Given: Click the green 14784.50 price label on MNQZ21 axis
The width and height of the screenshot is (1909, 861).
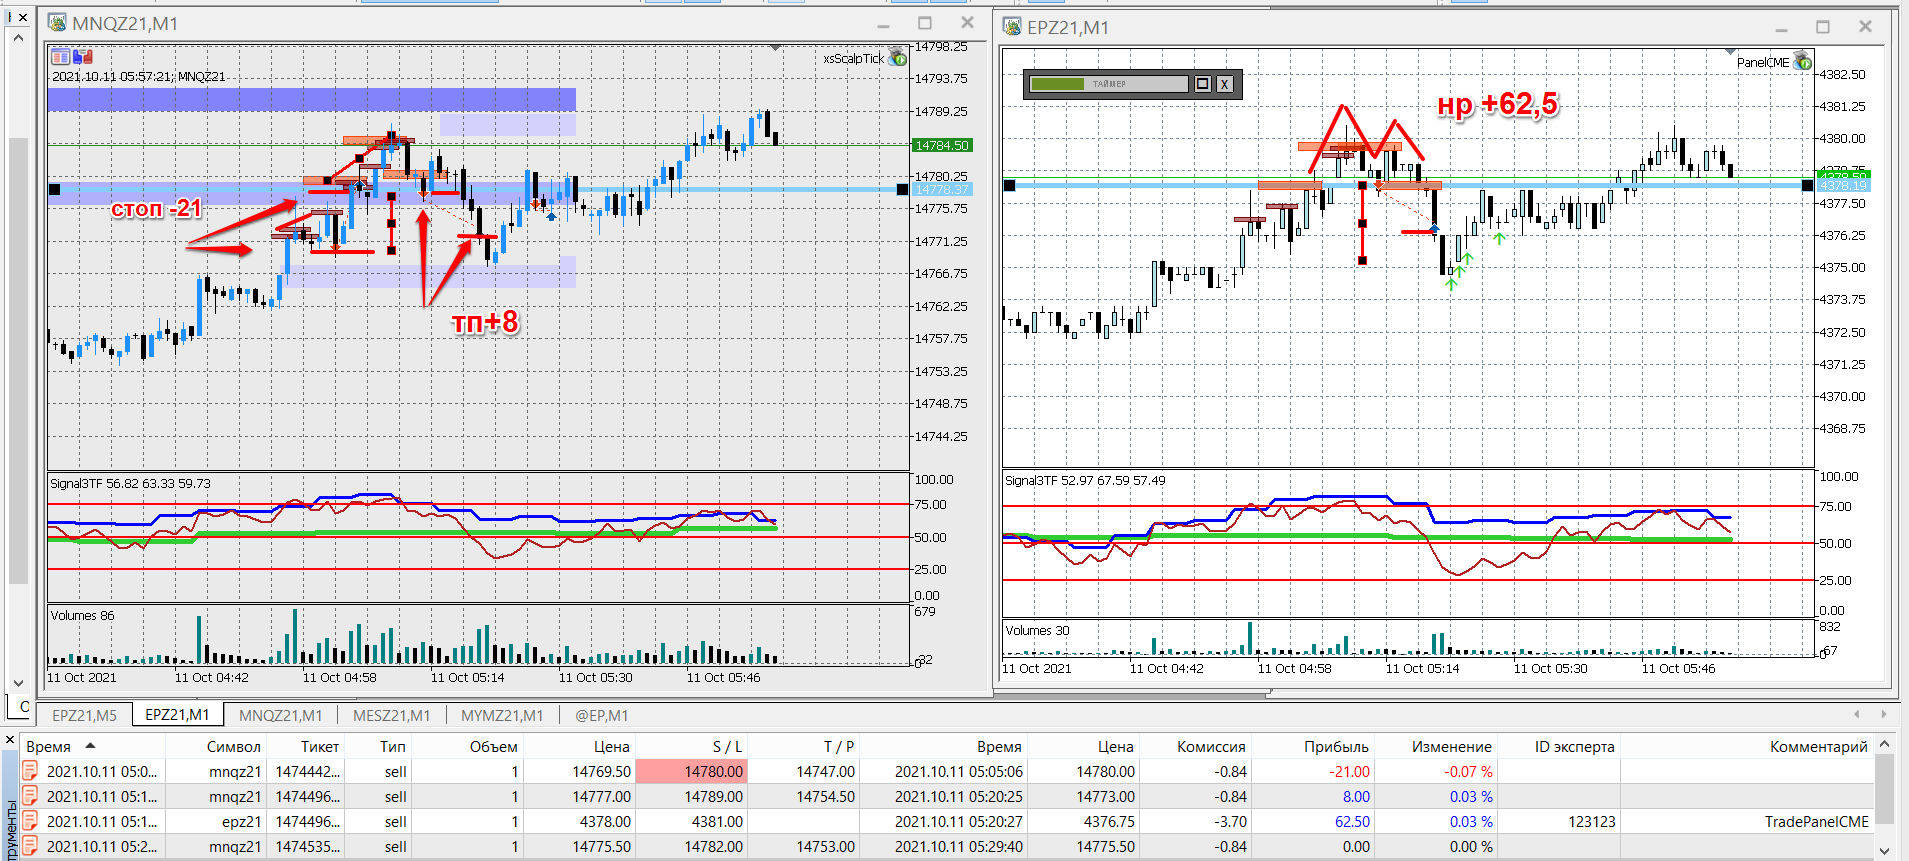Looking at the screenshot, I should click(x=943, y=145).
